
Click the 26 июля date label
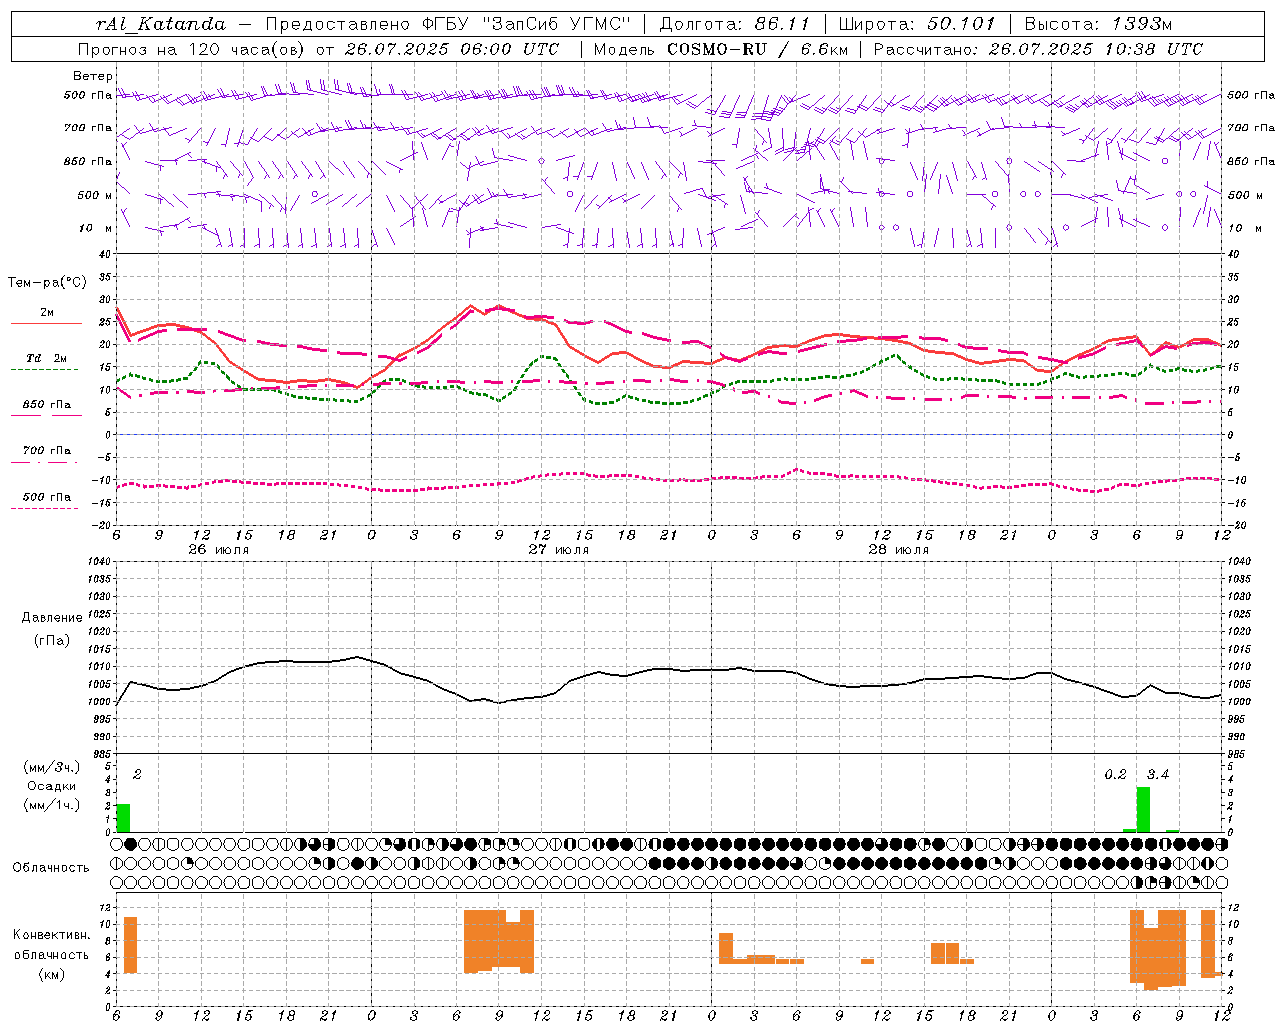(218, 549)
